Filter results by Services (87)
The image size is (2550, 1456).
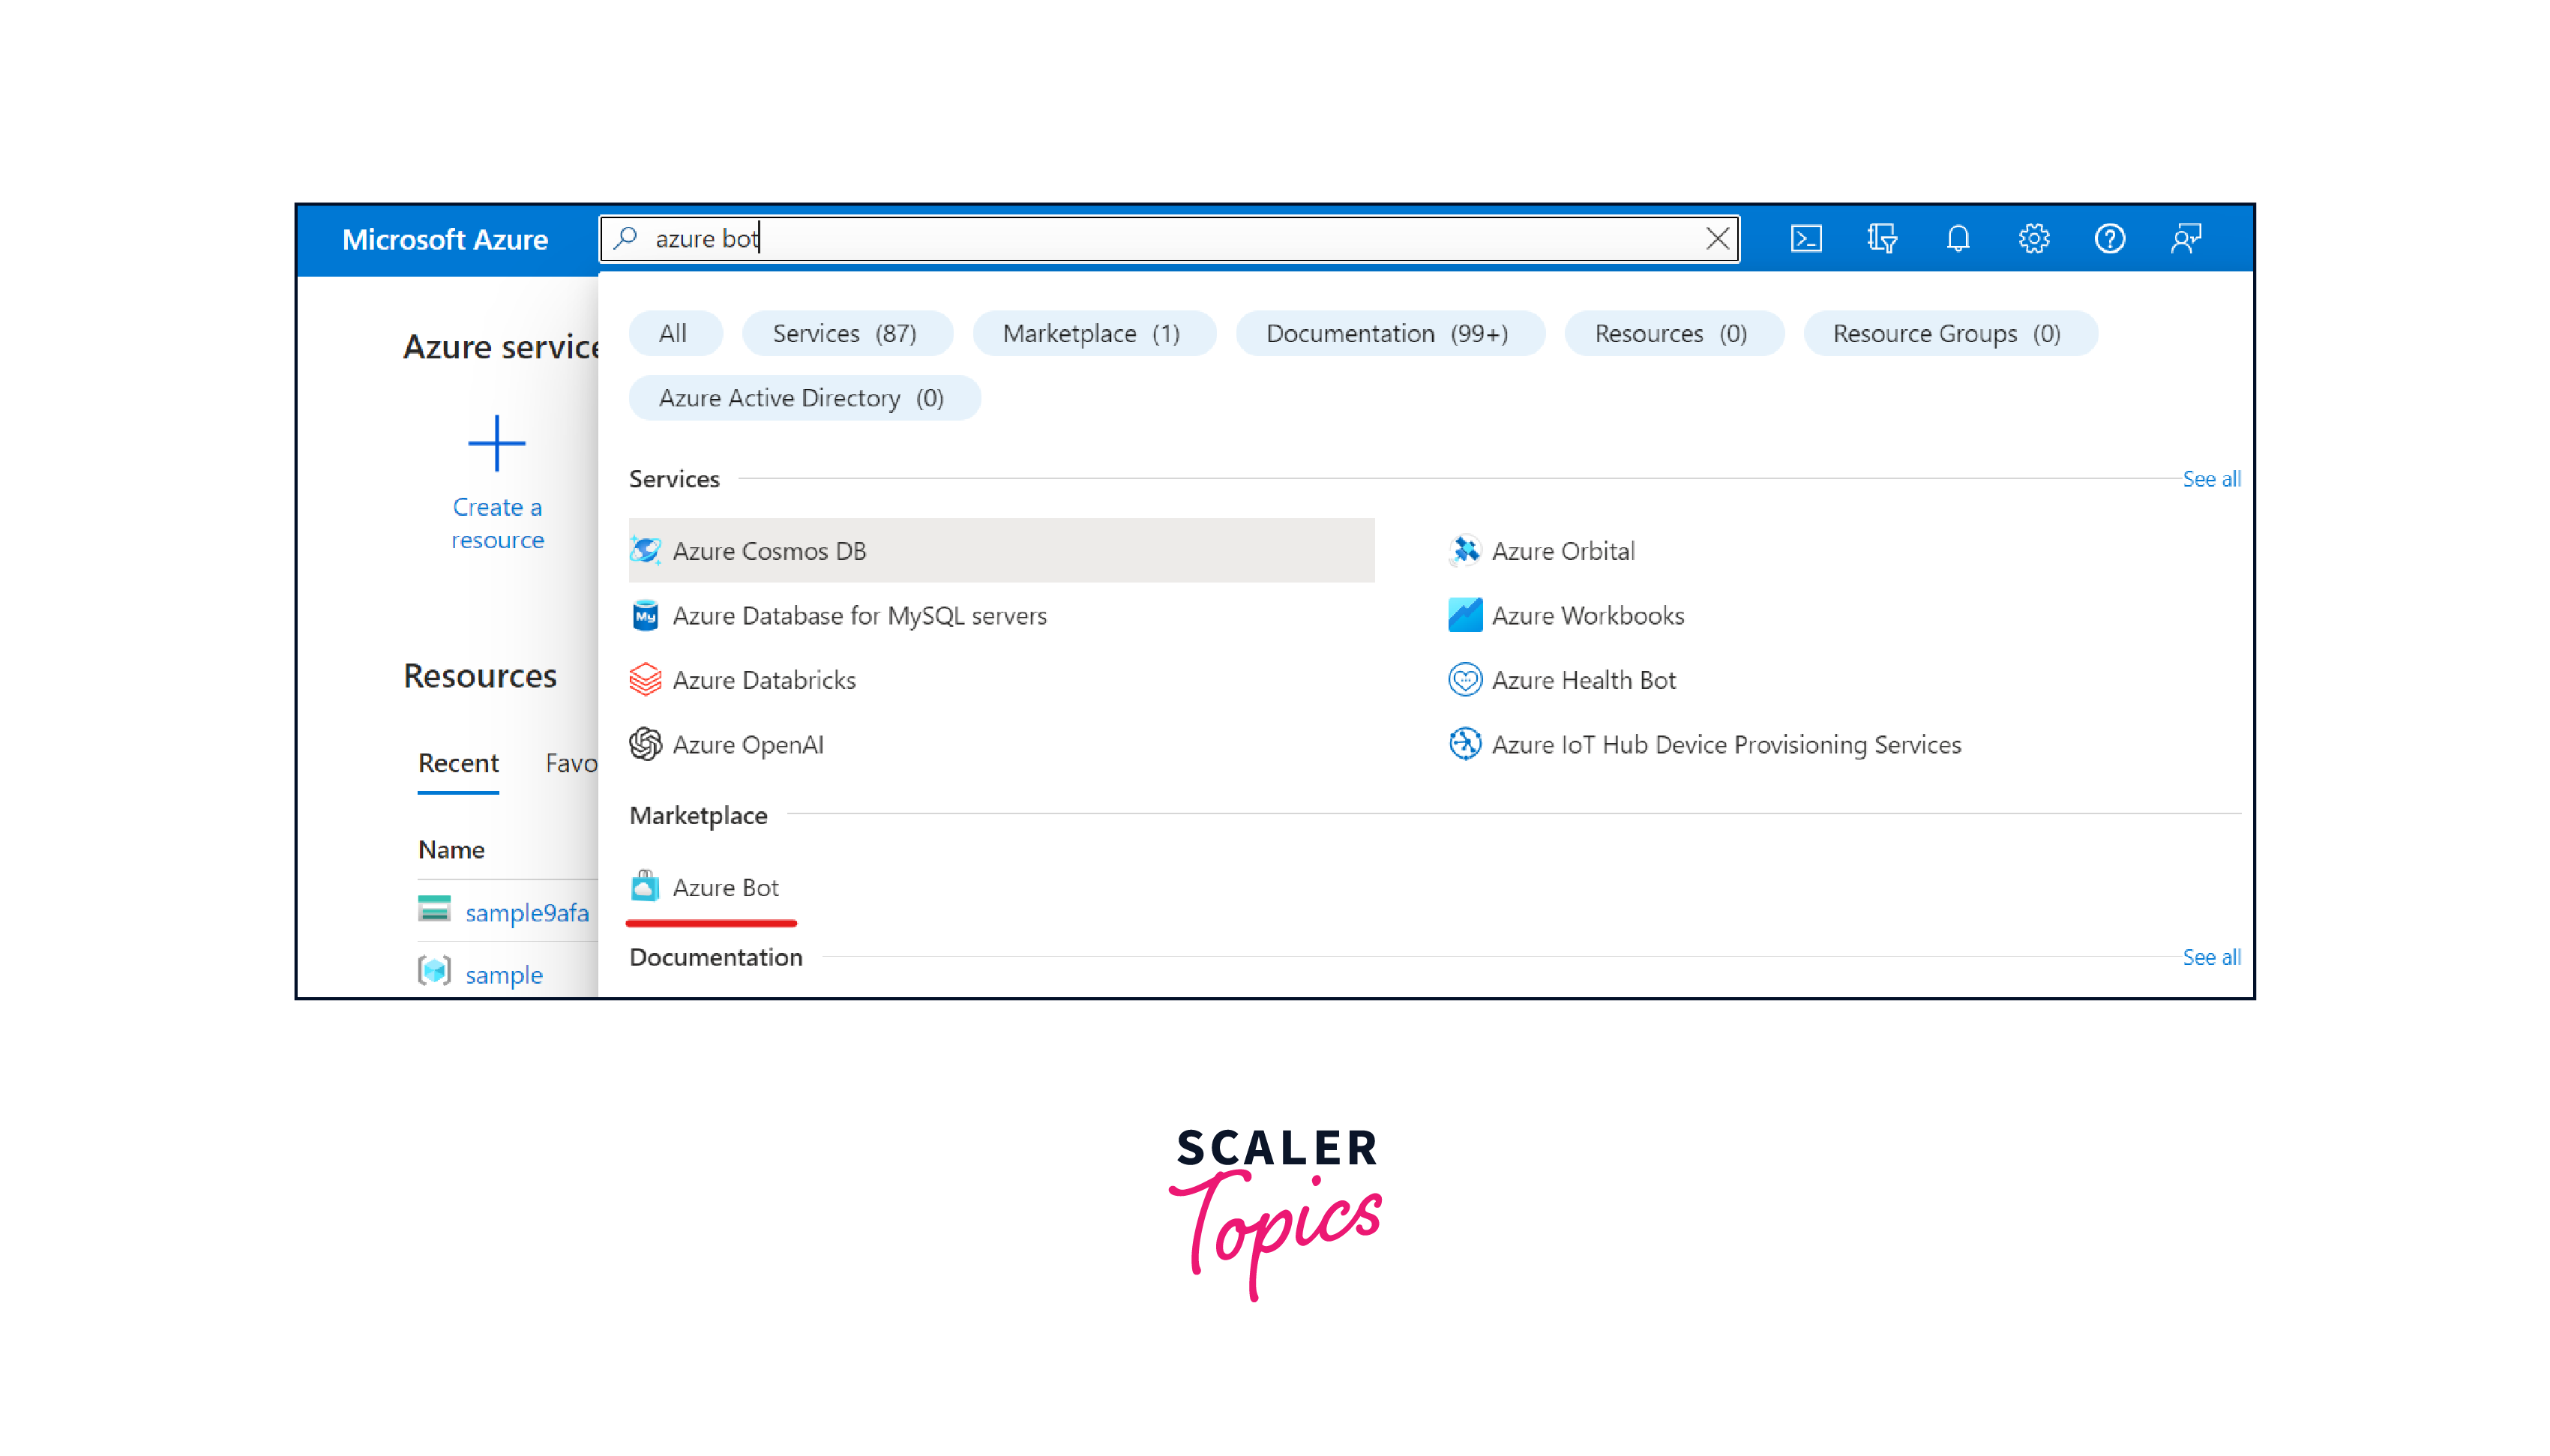tap(844, 333)
